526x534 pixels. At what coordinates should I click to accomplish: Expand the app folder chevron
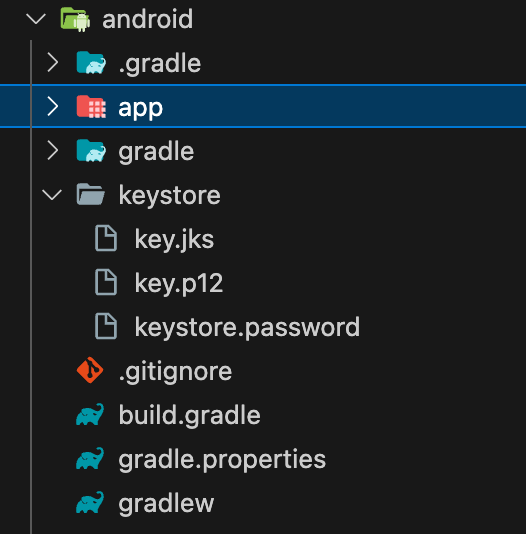coord(52,106)
